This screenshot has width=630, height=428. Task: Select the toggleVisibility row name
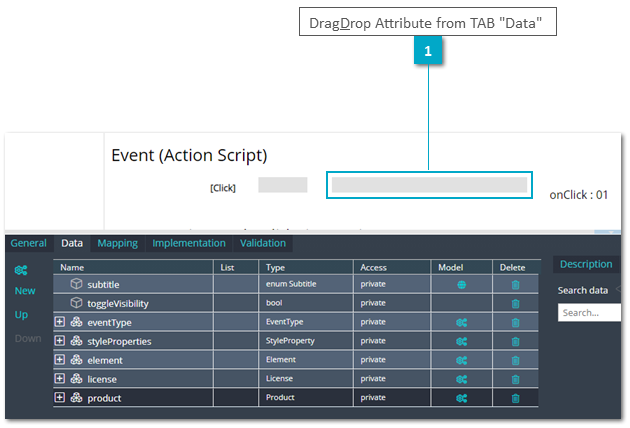(118, 303)
